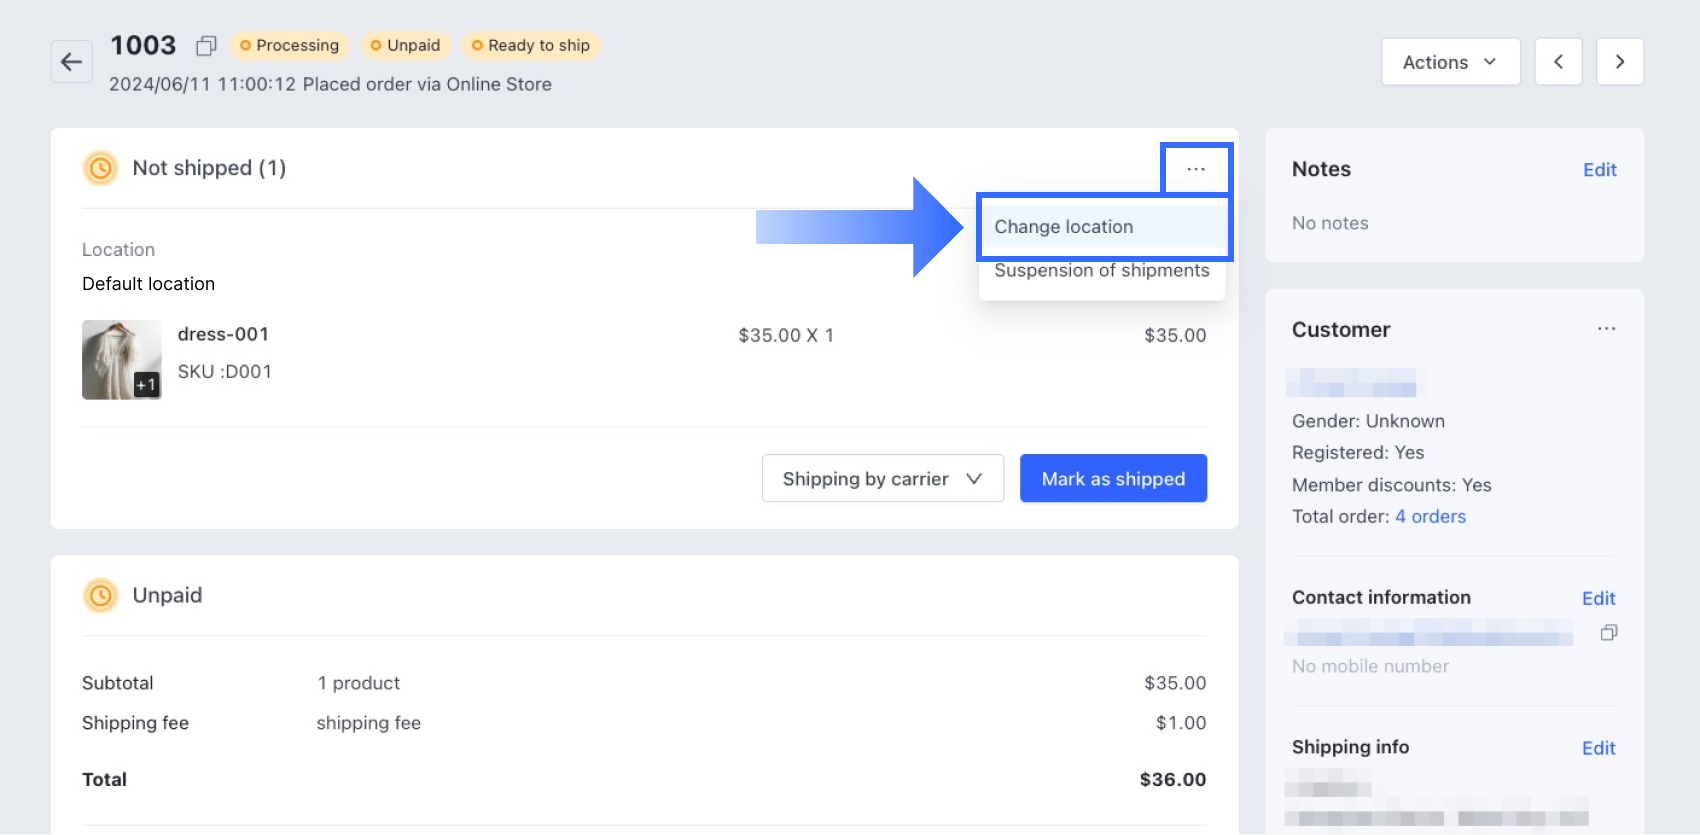Open the Customer section more options

(1606, 329)
